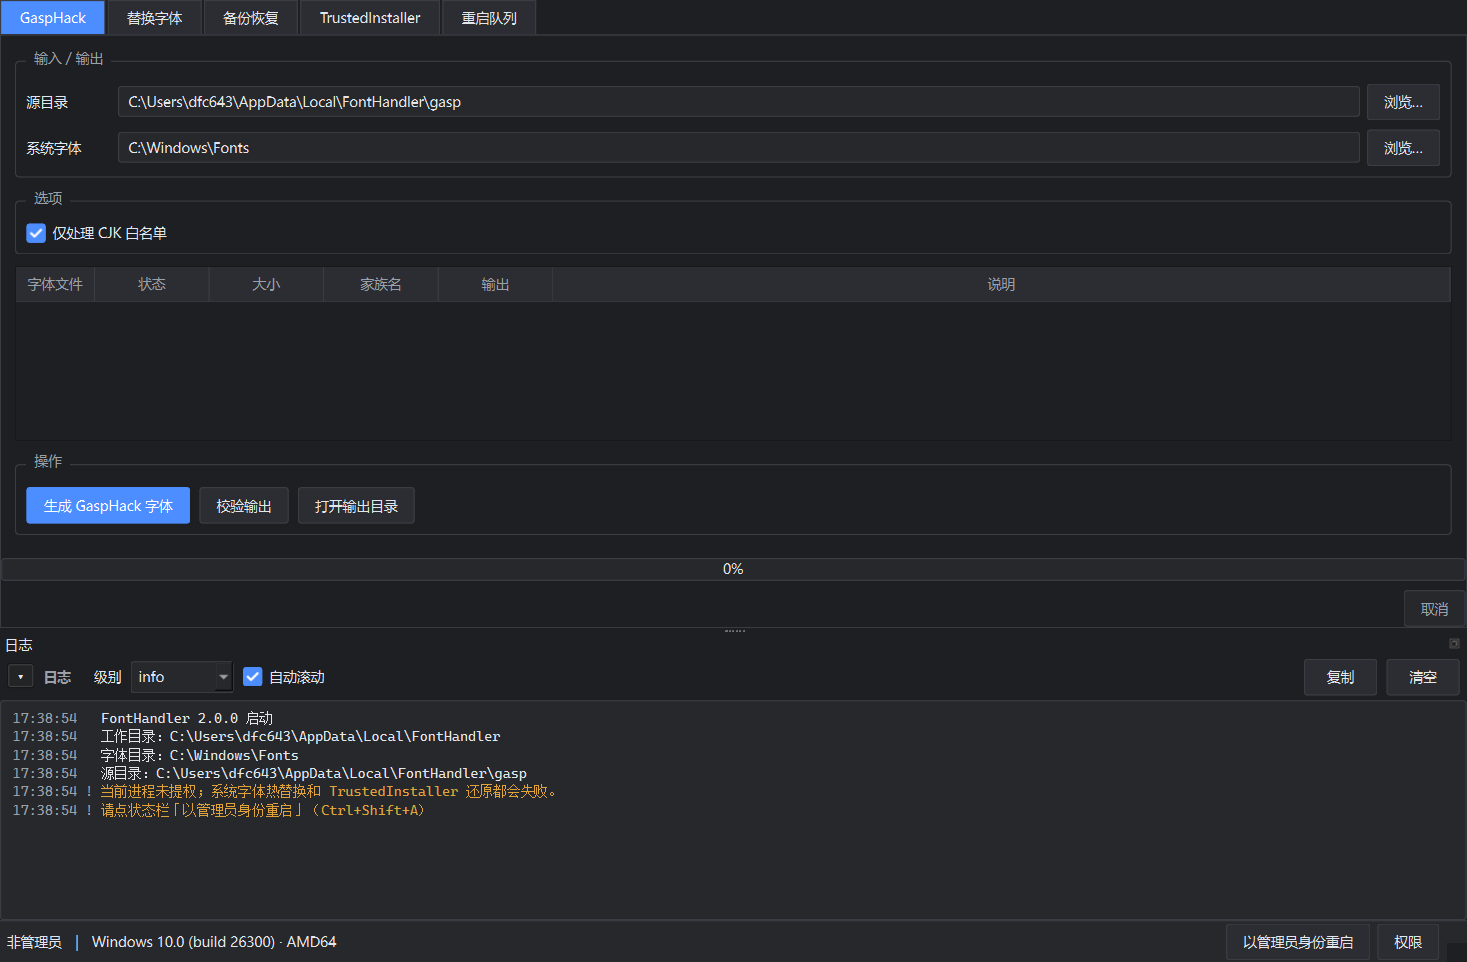Click warning line '请点状态栏「以管理员身份重启」'
This screenshot has height=962, width=1467.
(x=263, y=810)
